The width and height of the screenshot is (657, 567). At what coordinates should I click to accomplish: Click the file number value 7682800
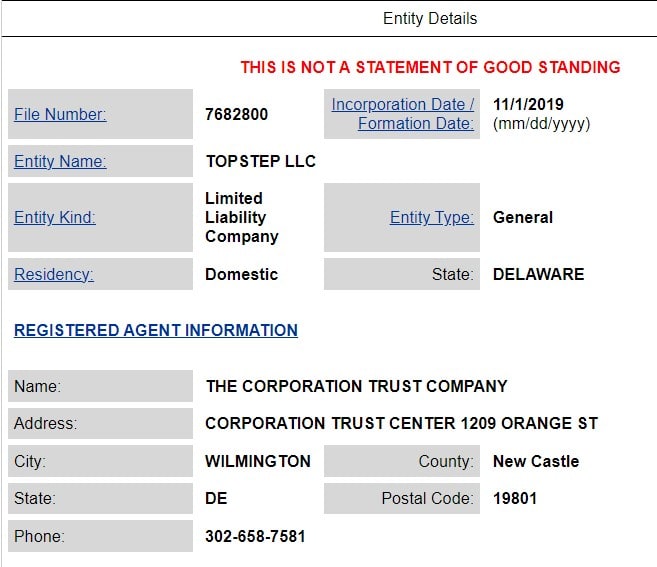(237, 115)
